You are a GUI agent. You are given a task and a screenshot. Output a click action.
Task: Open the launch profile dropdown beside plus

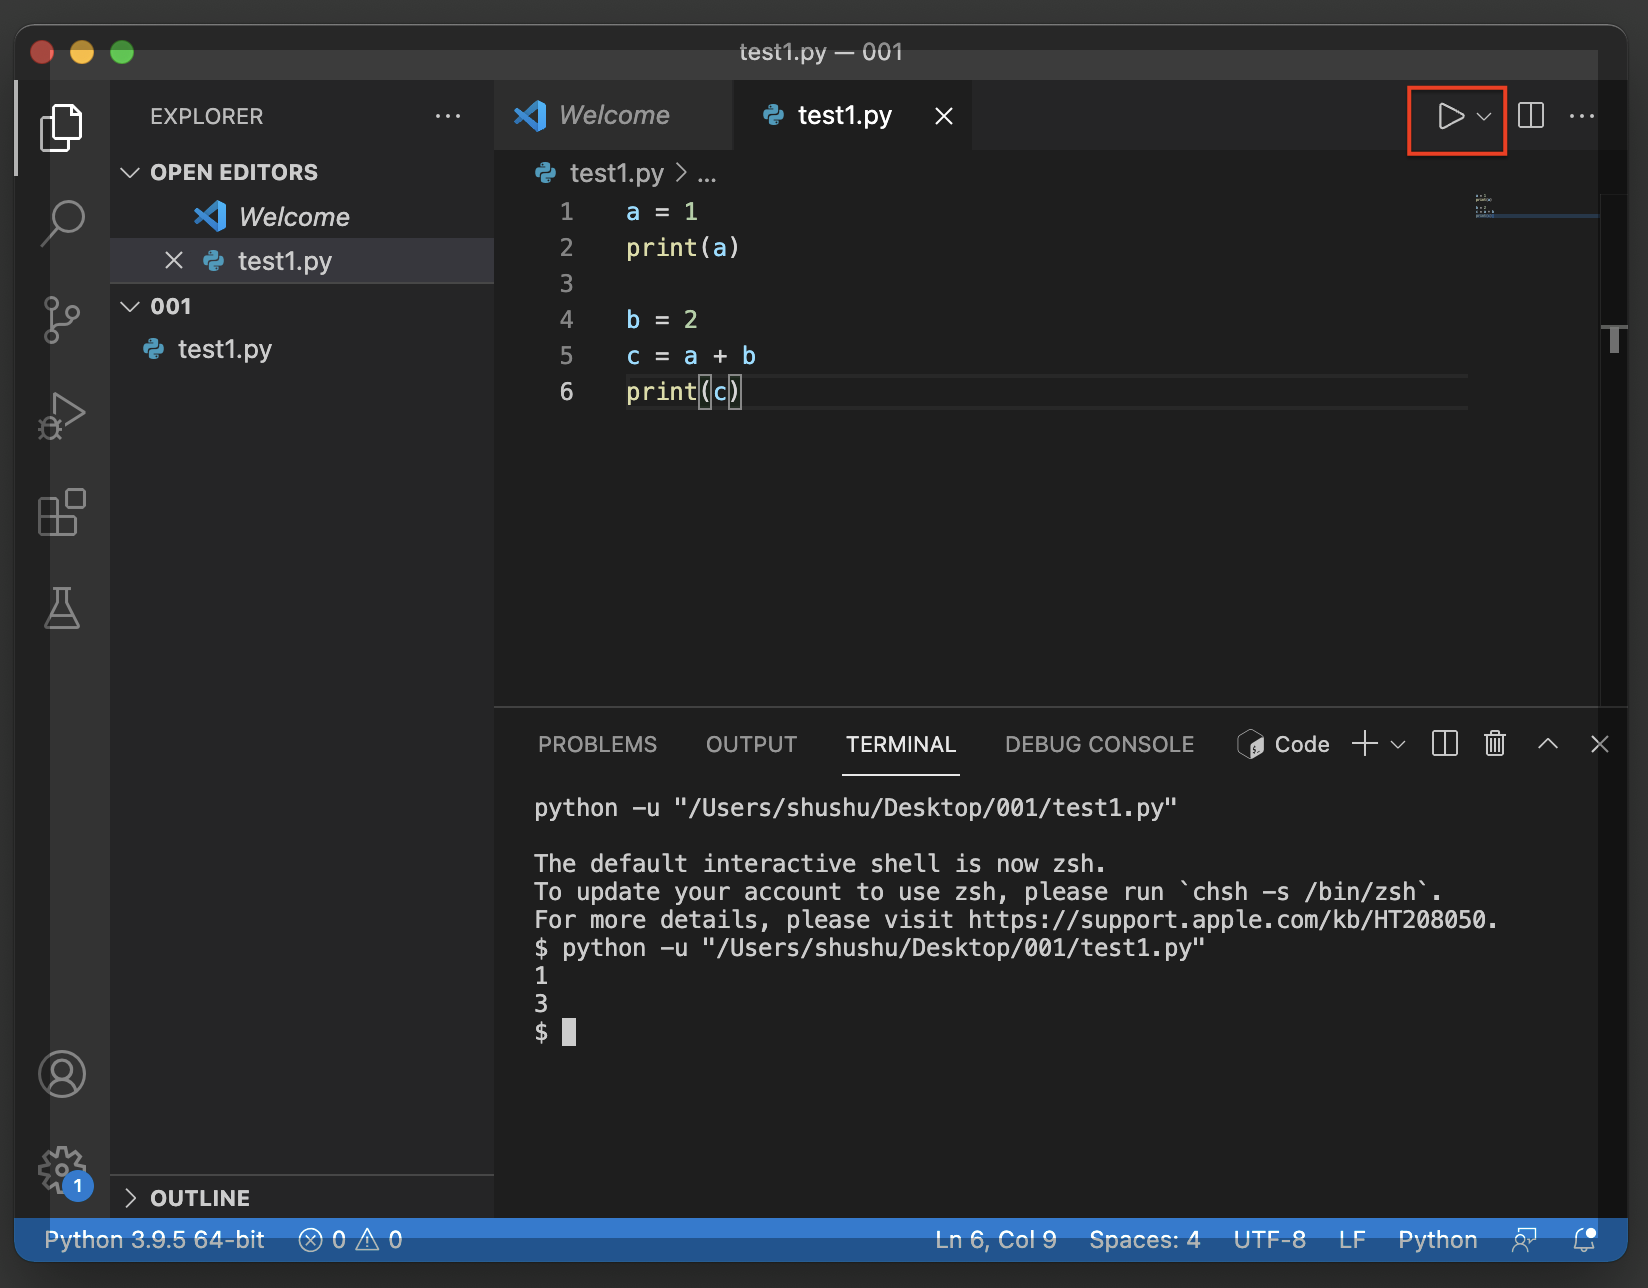(x=1398, y=744)
